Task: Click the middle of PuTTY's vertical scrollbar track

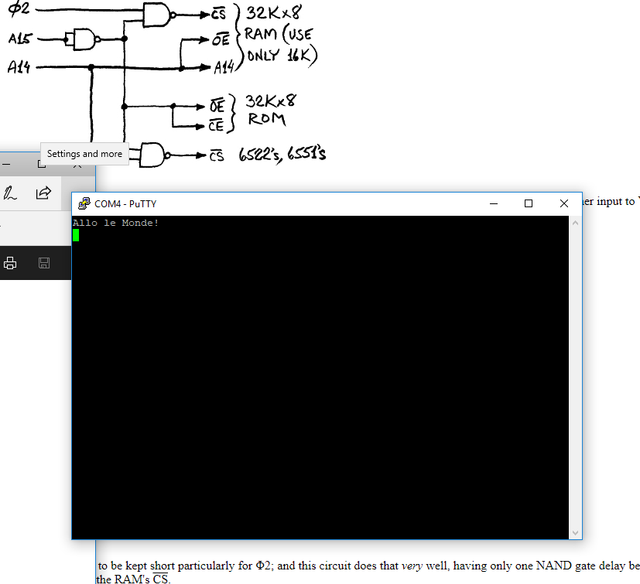Action: (x=575, y=378)
